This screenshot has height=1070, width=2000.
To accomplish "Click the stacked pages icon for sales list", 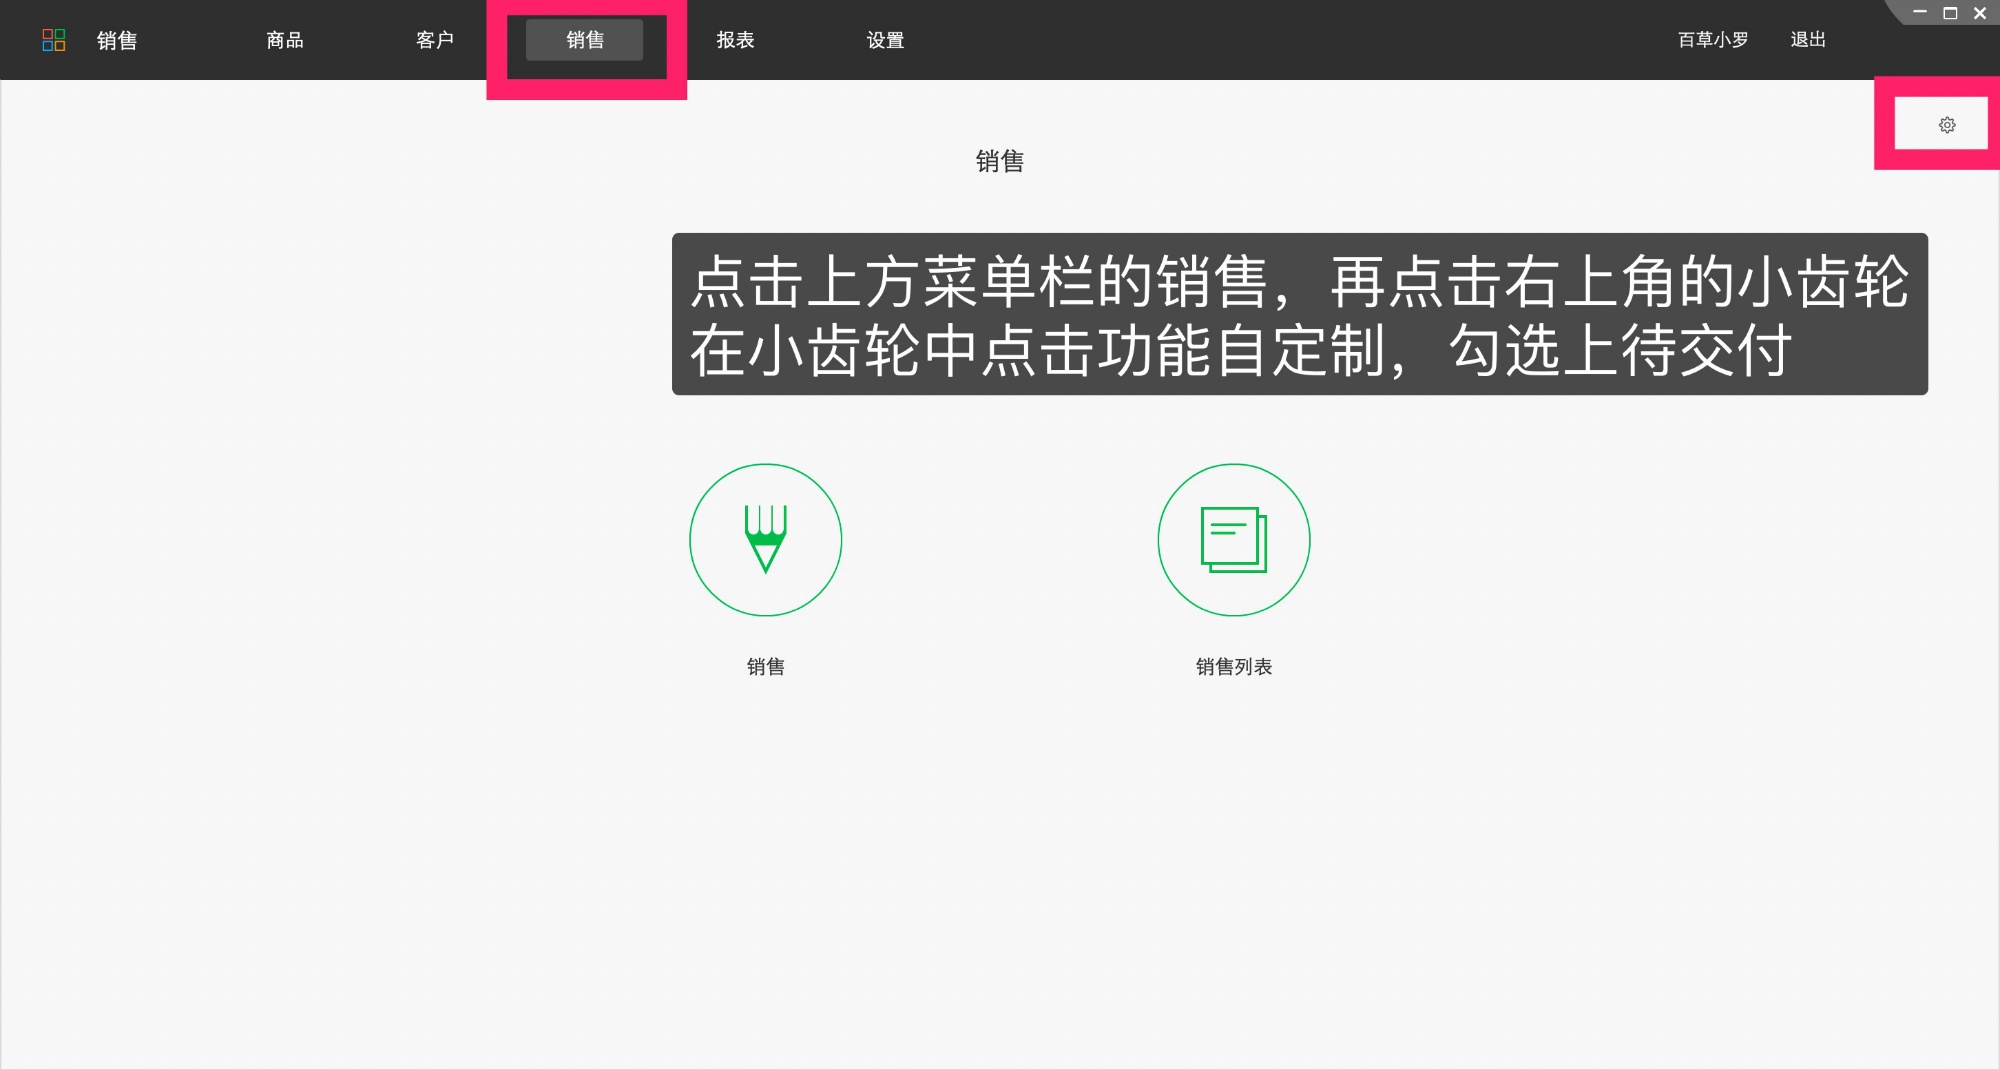I will 1233,539.
